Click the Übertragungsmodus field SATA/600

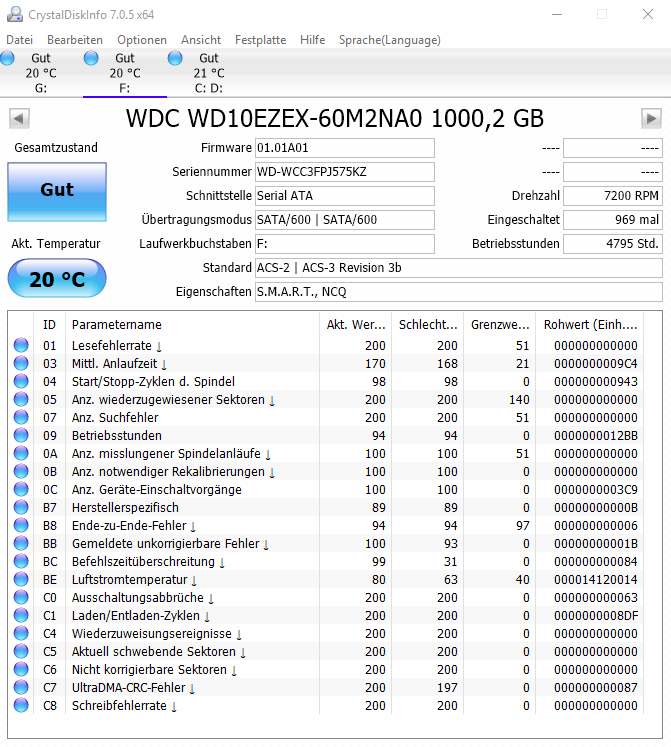(345, 220)
